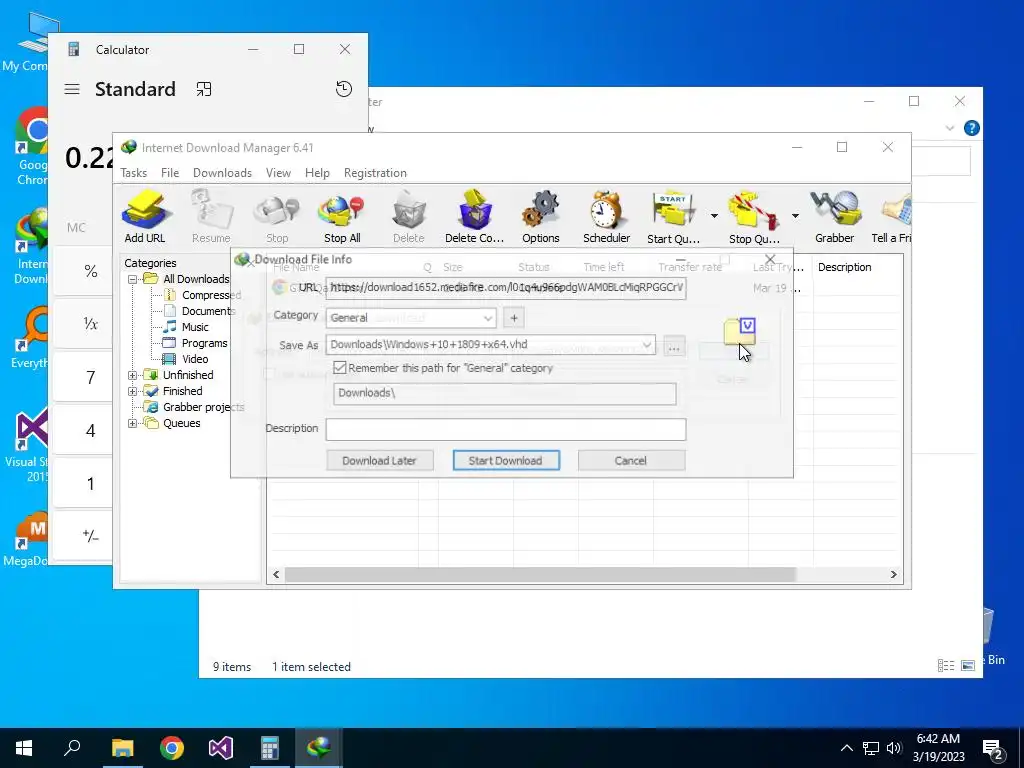Collapse the All Downloads tree node
The height and width of the screenshot is (768, 1024).
[x=132, y=279]
